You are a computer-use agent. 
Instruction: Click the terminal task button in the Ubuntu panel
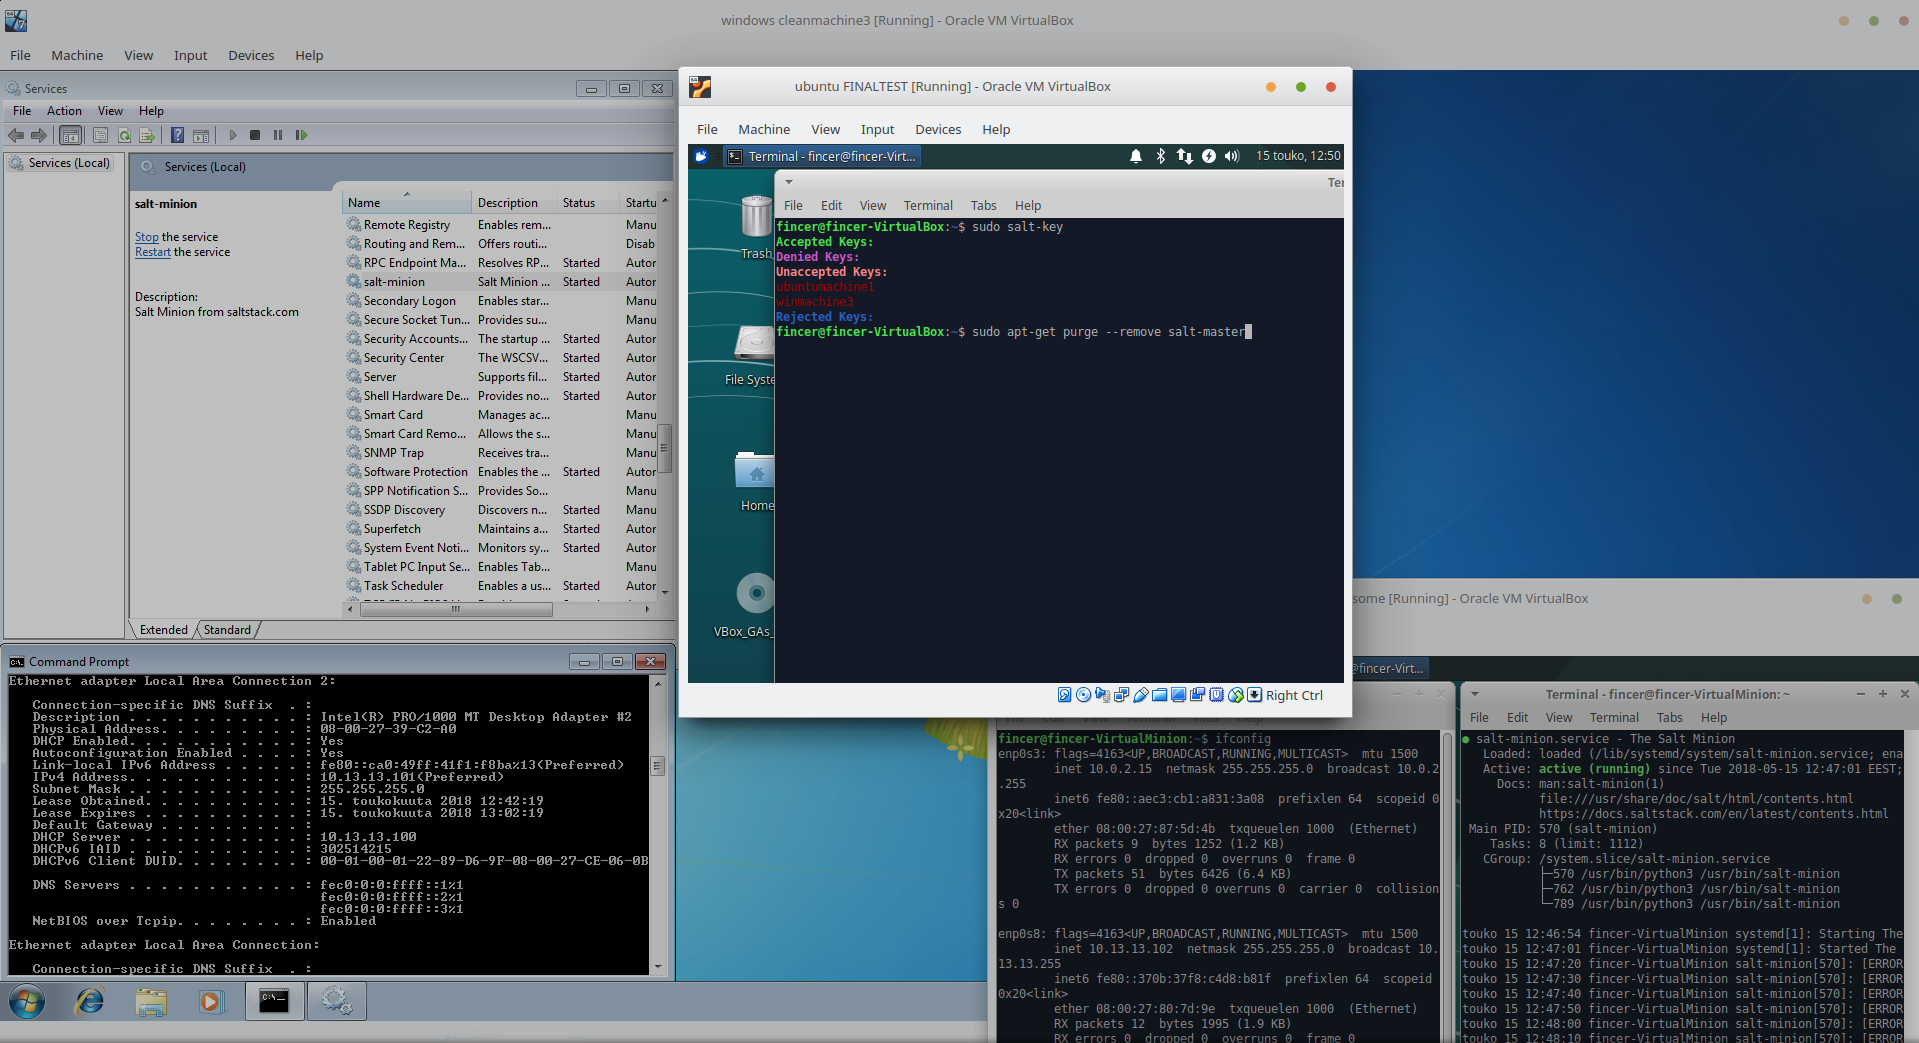tap(822, 156)
